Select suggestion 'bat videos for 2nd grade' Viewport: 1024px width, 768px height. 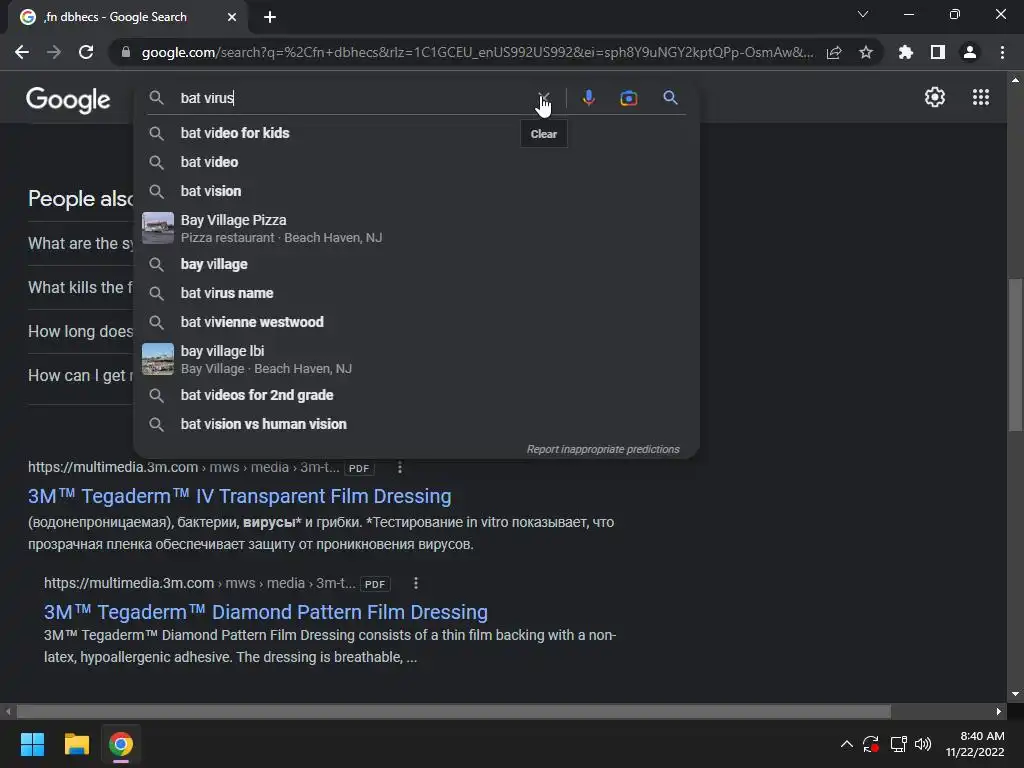416,395
